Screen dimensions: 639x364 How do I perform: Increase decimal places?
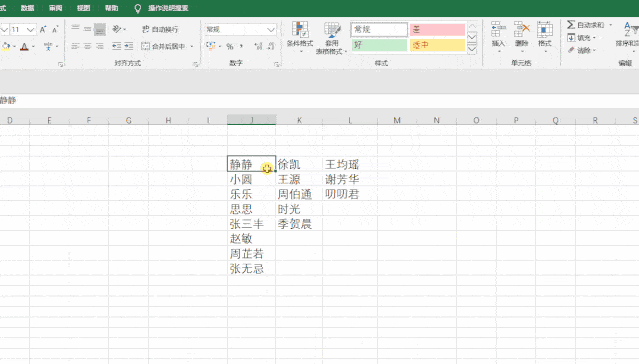258,46
